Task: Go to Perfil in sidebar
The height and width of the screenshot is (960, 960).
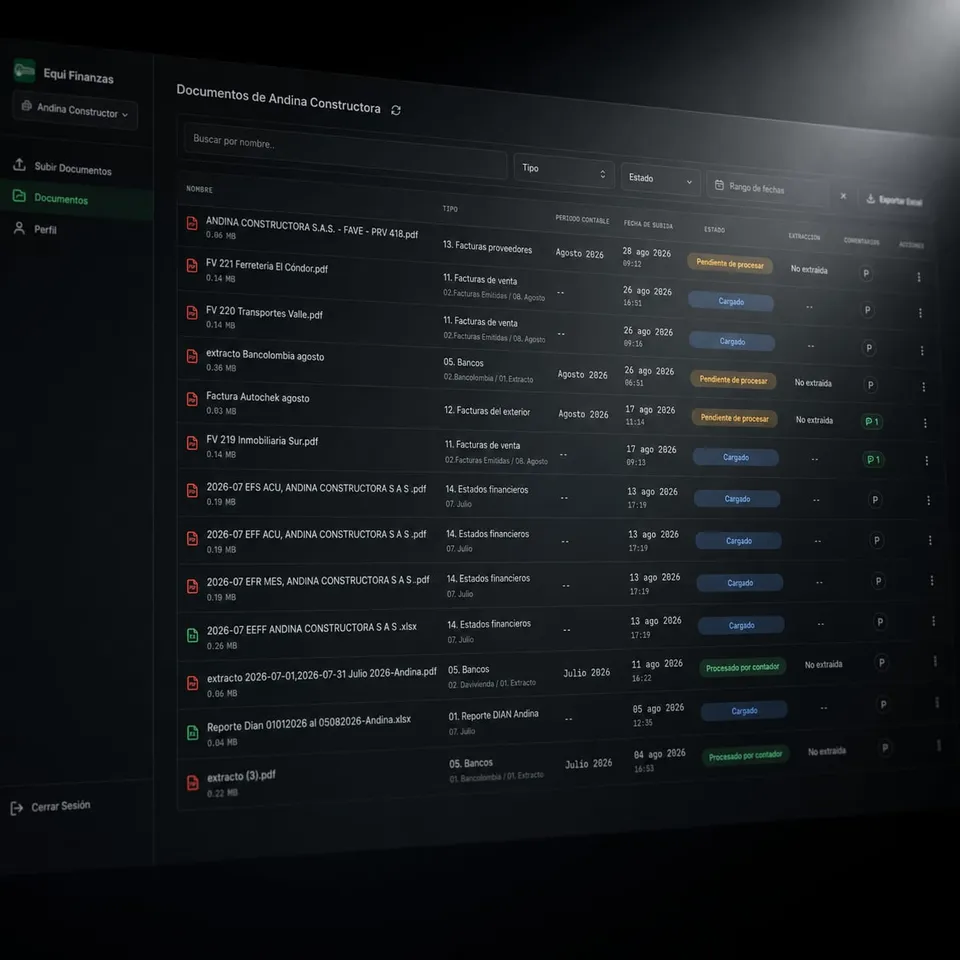Action: [36, 229]
